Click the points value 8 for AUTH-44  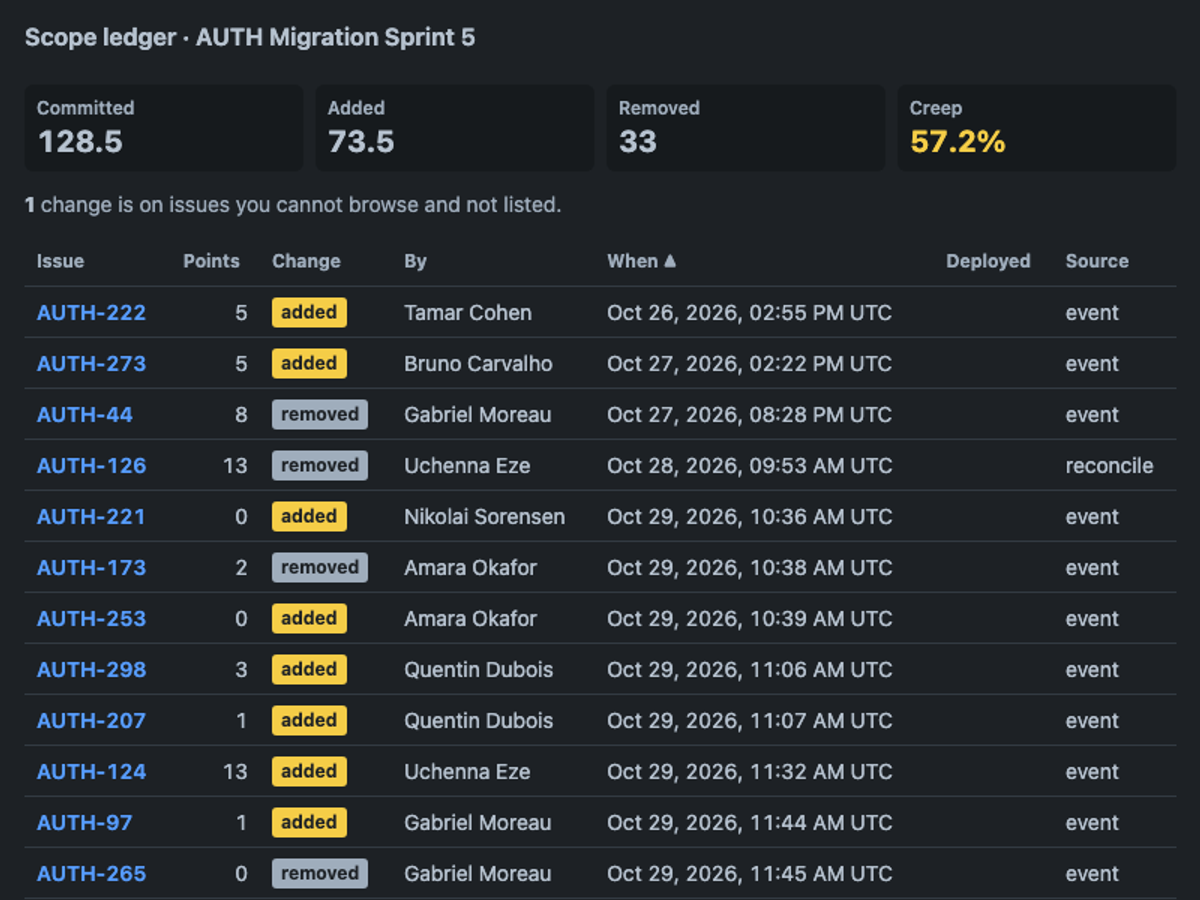coord(241,415)
